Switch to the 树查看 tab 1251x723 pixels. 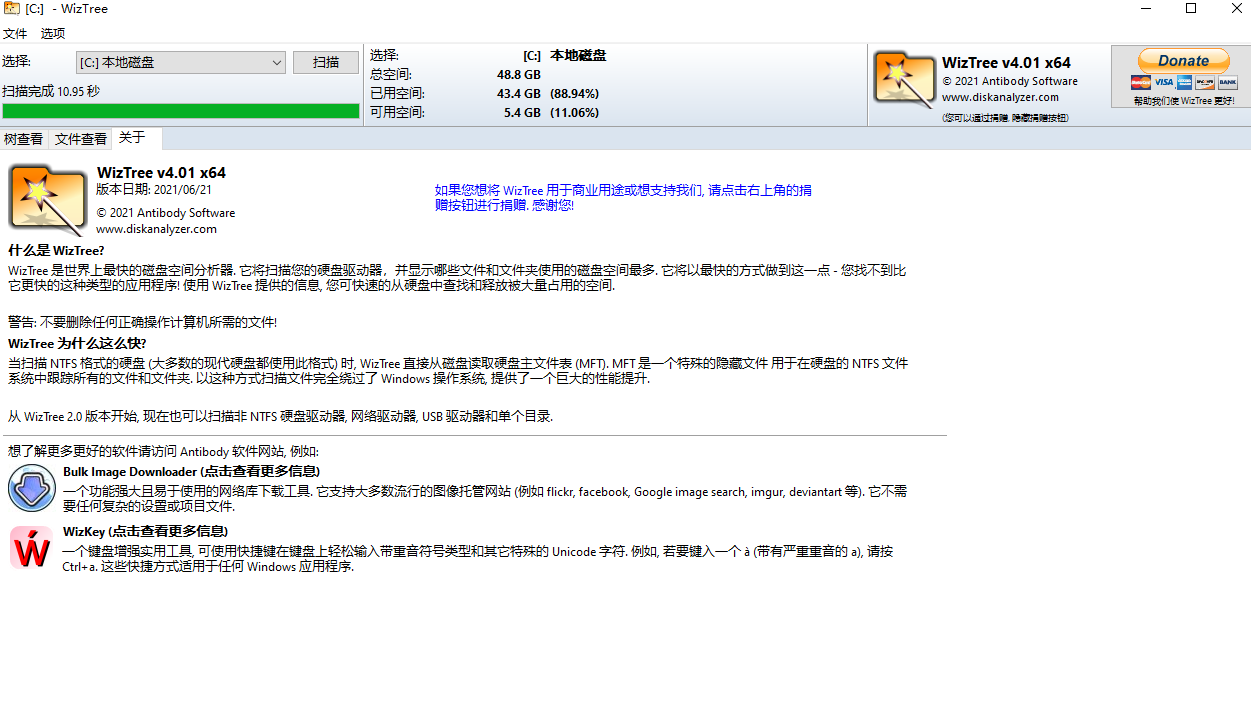[24, 139]
